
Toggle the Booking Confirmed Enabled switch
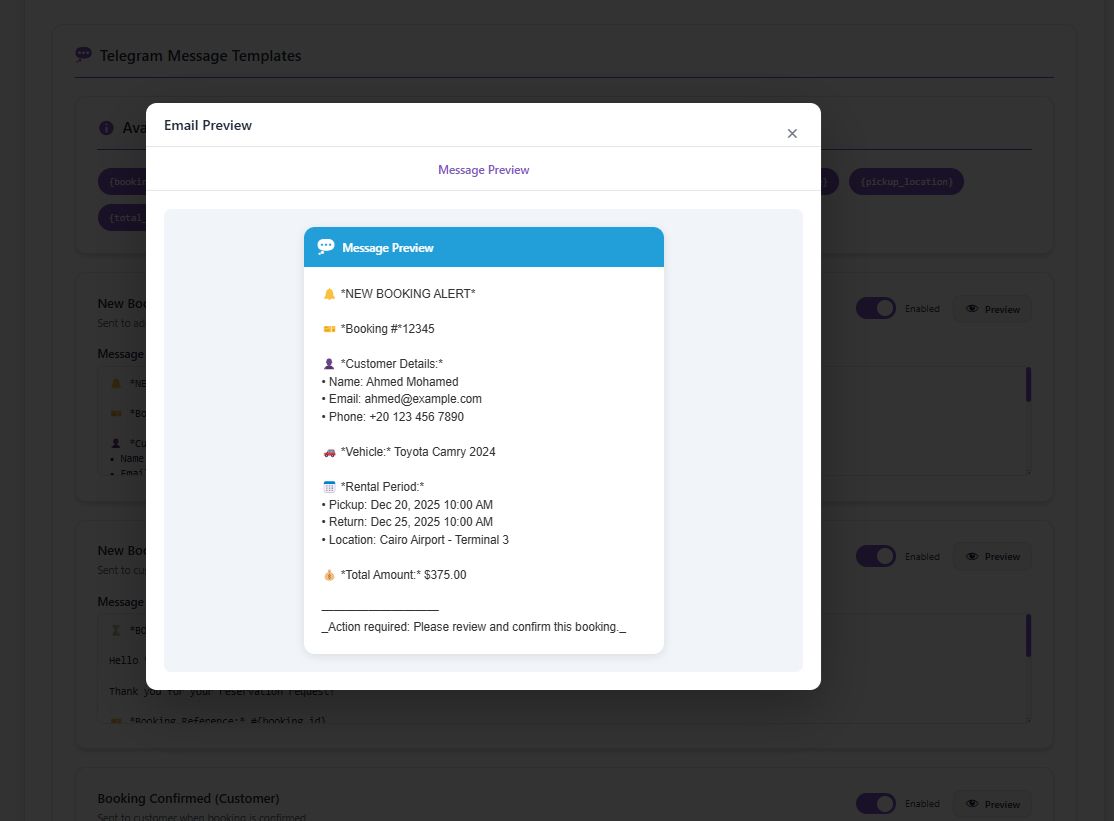coord(875,803)
